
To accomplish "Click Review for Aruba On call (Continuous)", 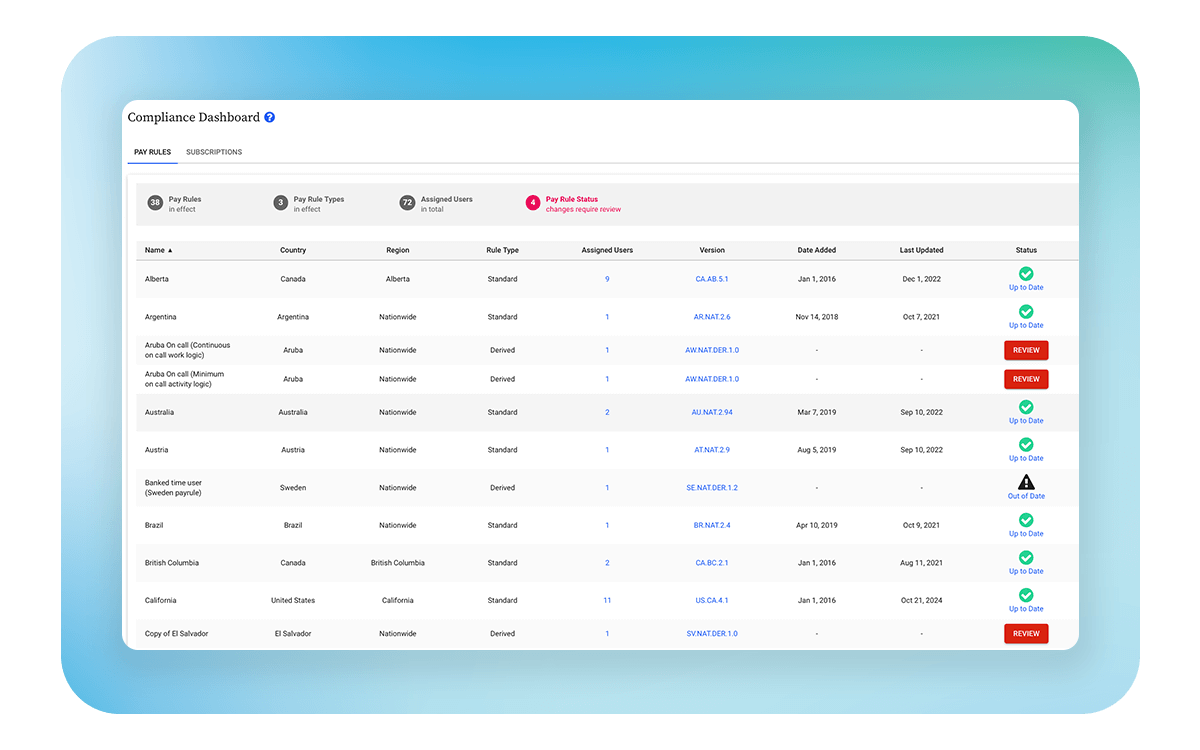I will (x=1026, y=350).
